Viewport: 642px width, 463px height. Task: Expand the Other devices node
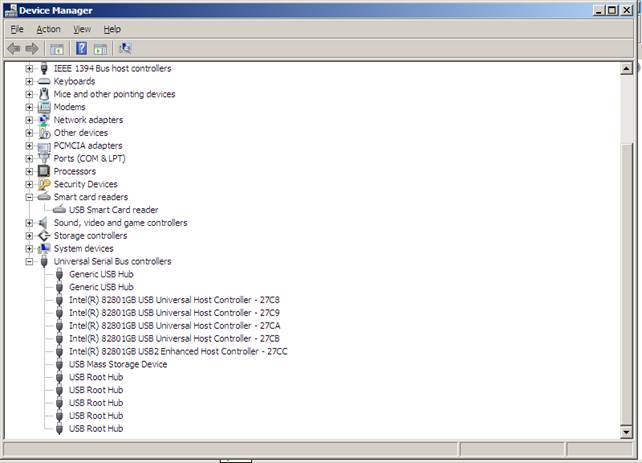(x=29, y=133)
